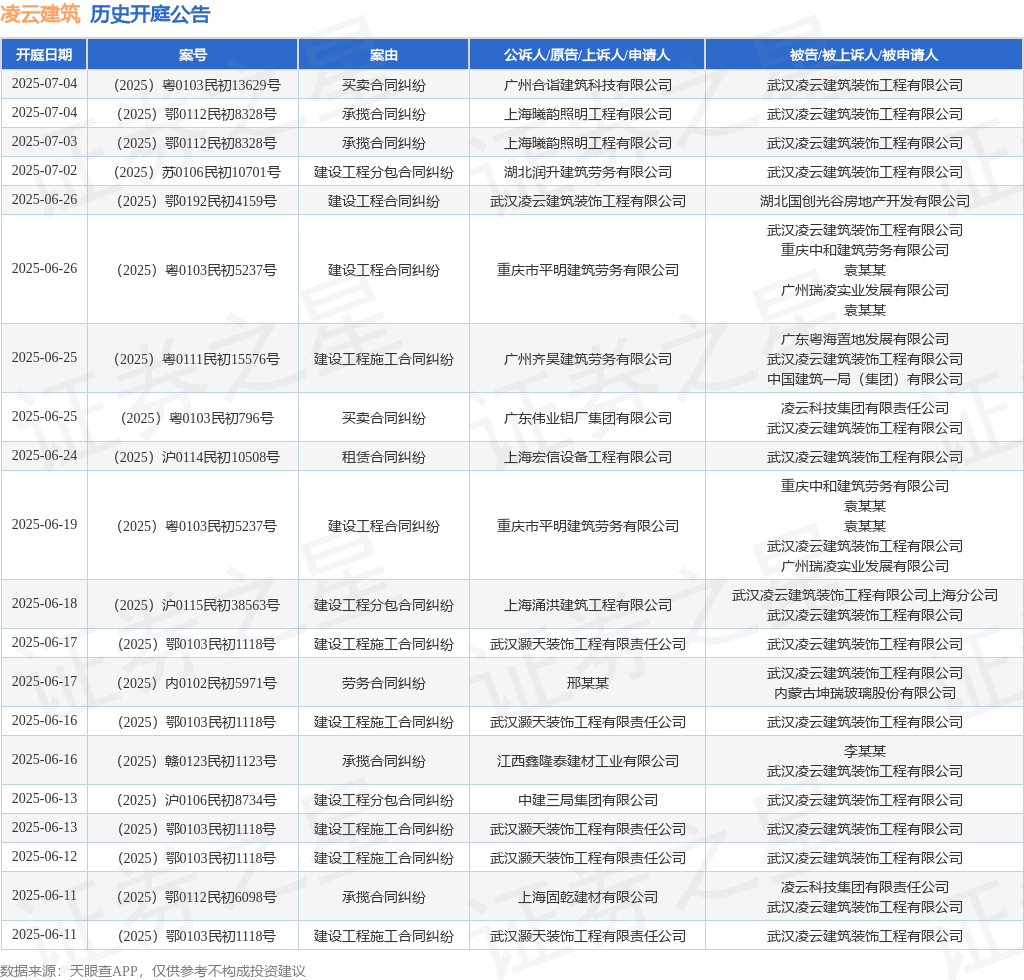Select plaintiff 湖北润升建筑劳务有限公司

coord(588,172)
